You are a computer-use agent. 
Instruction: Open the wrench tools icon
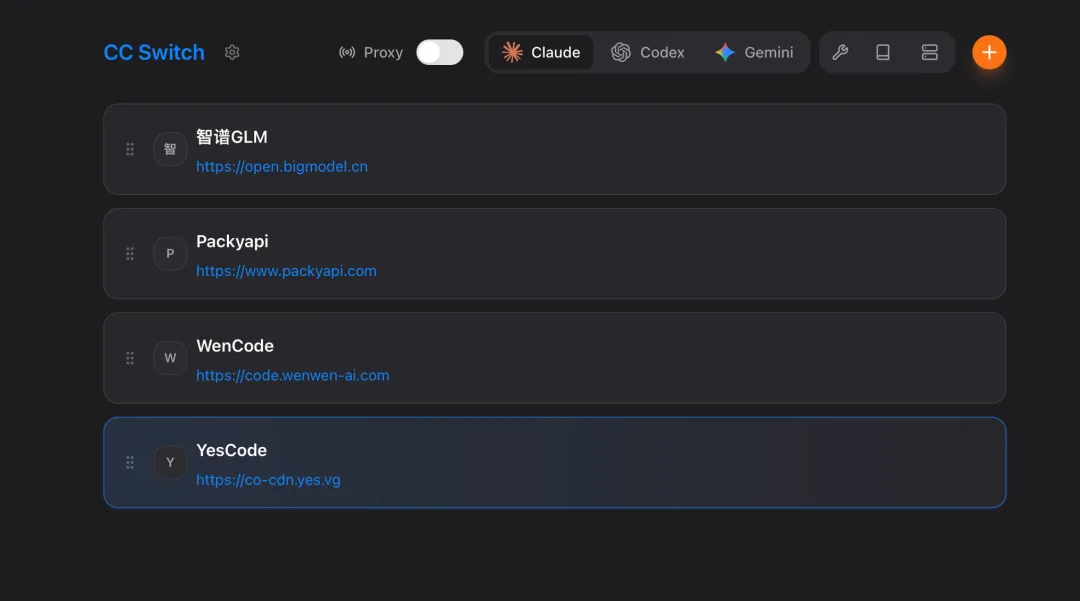click(840, 52)
